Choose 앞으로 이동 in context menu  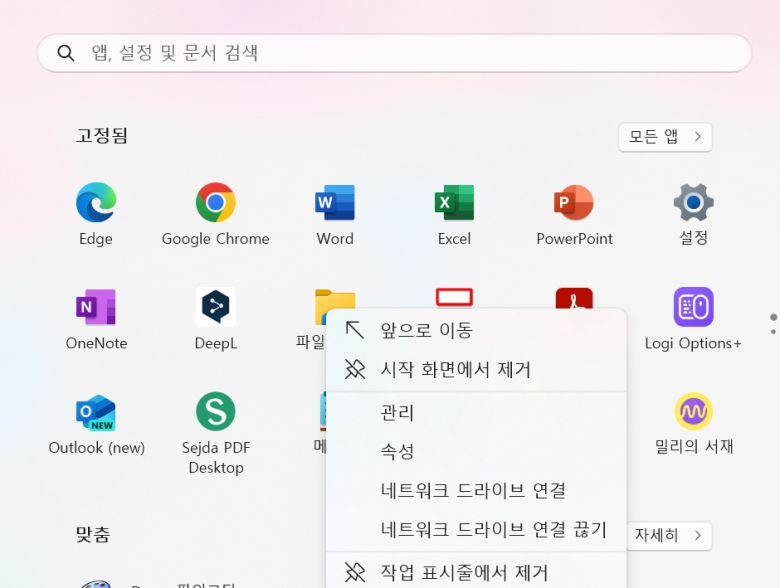pos(476,330)
